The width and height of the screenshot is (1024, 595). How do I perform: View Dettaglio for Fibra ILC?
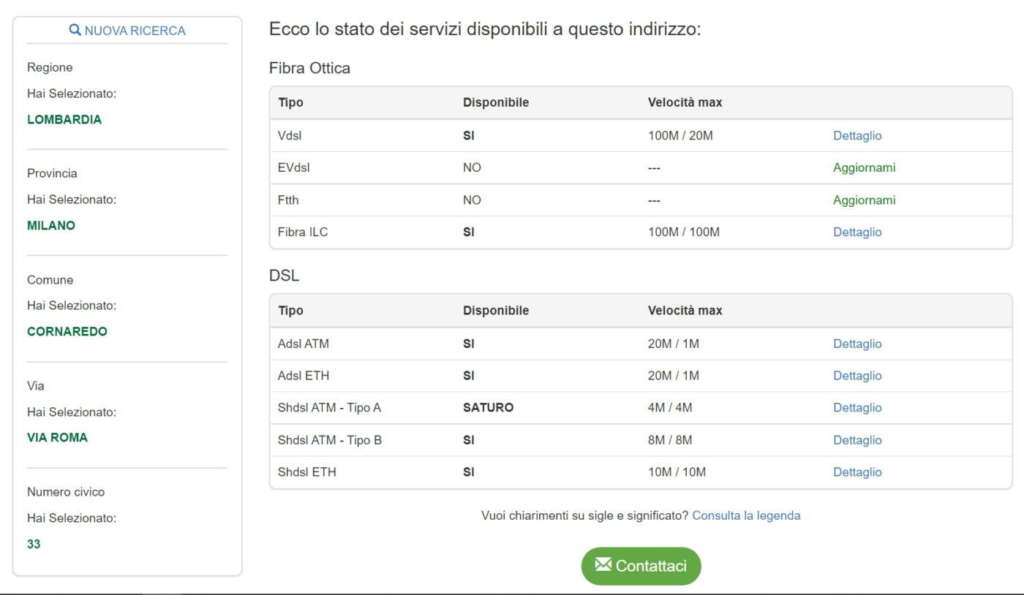click(x=857, y=232)
